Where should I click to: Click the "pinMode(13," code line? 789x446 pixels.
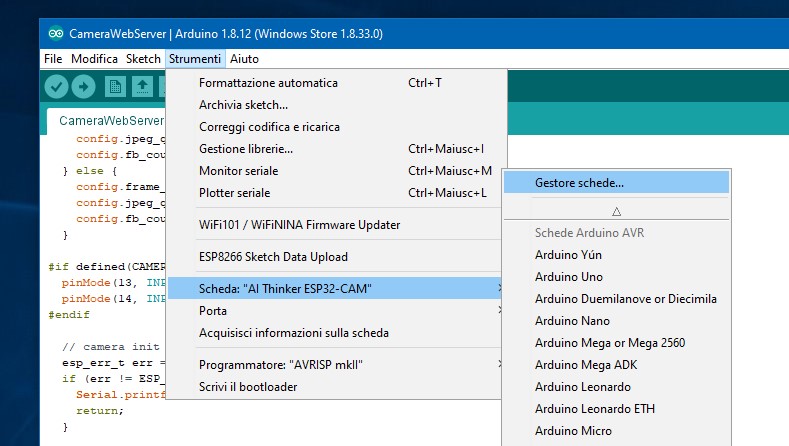(x=113, y=283)
